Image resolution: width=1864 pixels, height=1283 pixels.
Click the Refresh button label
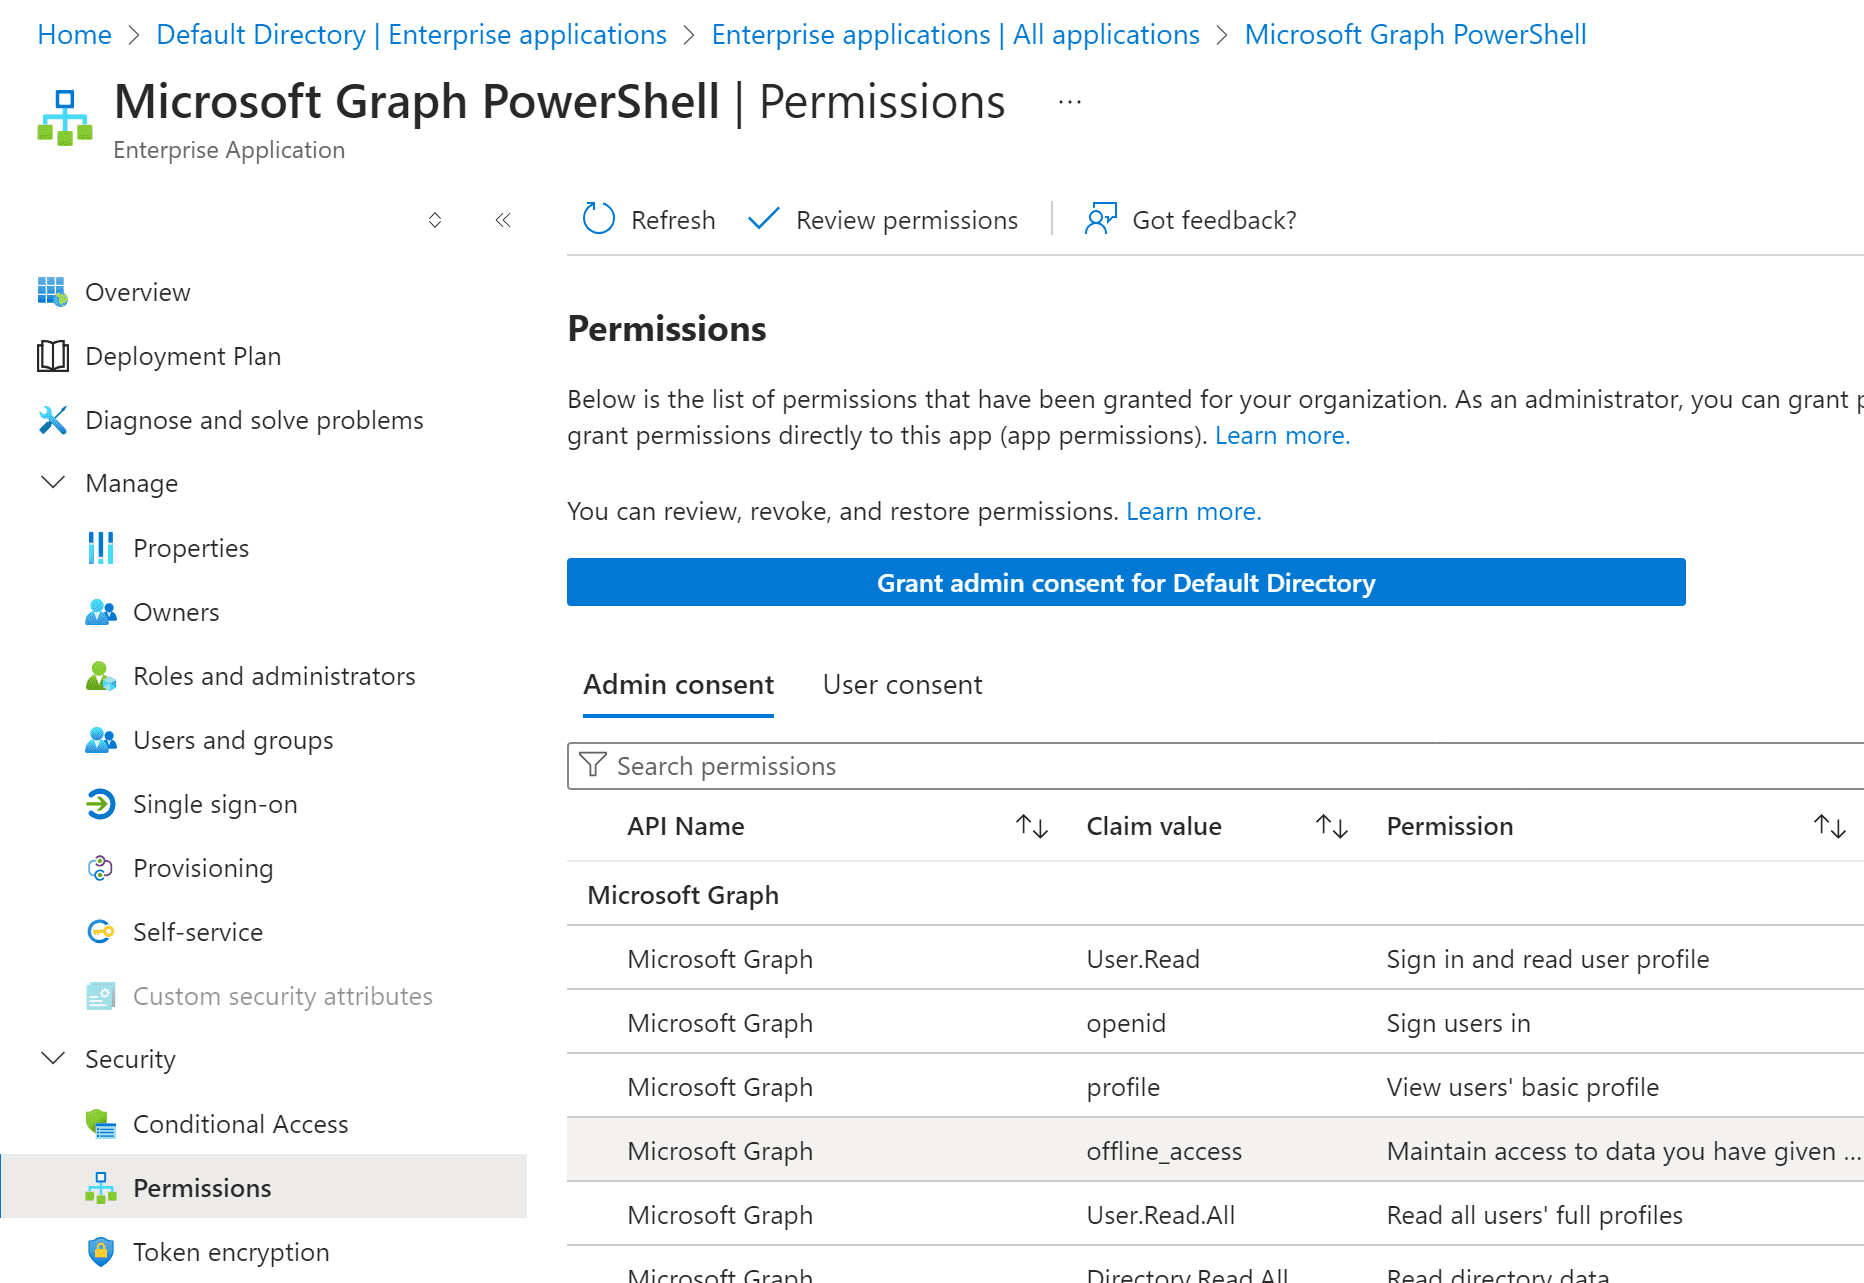673,220
